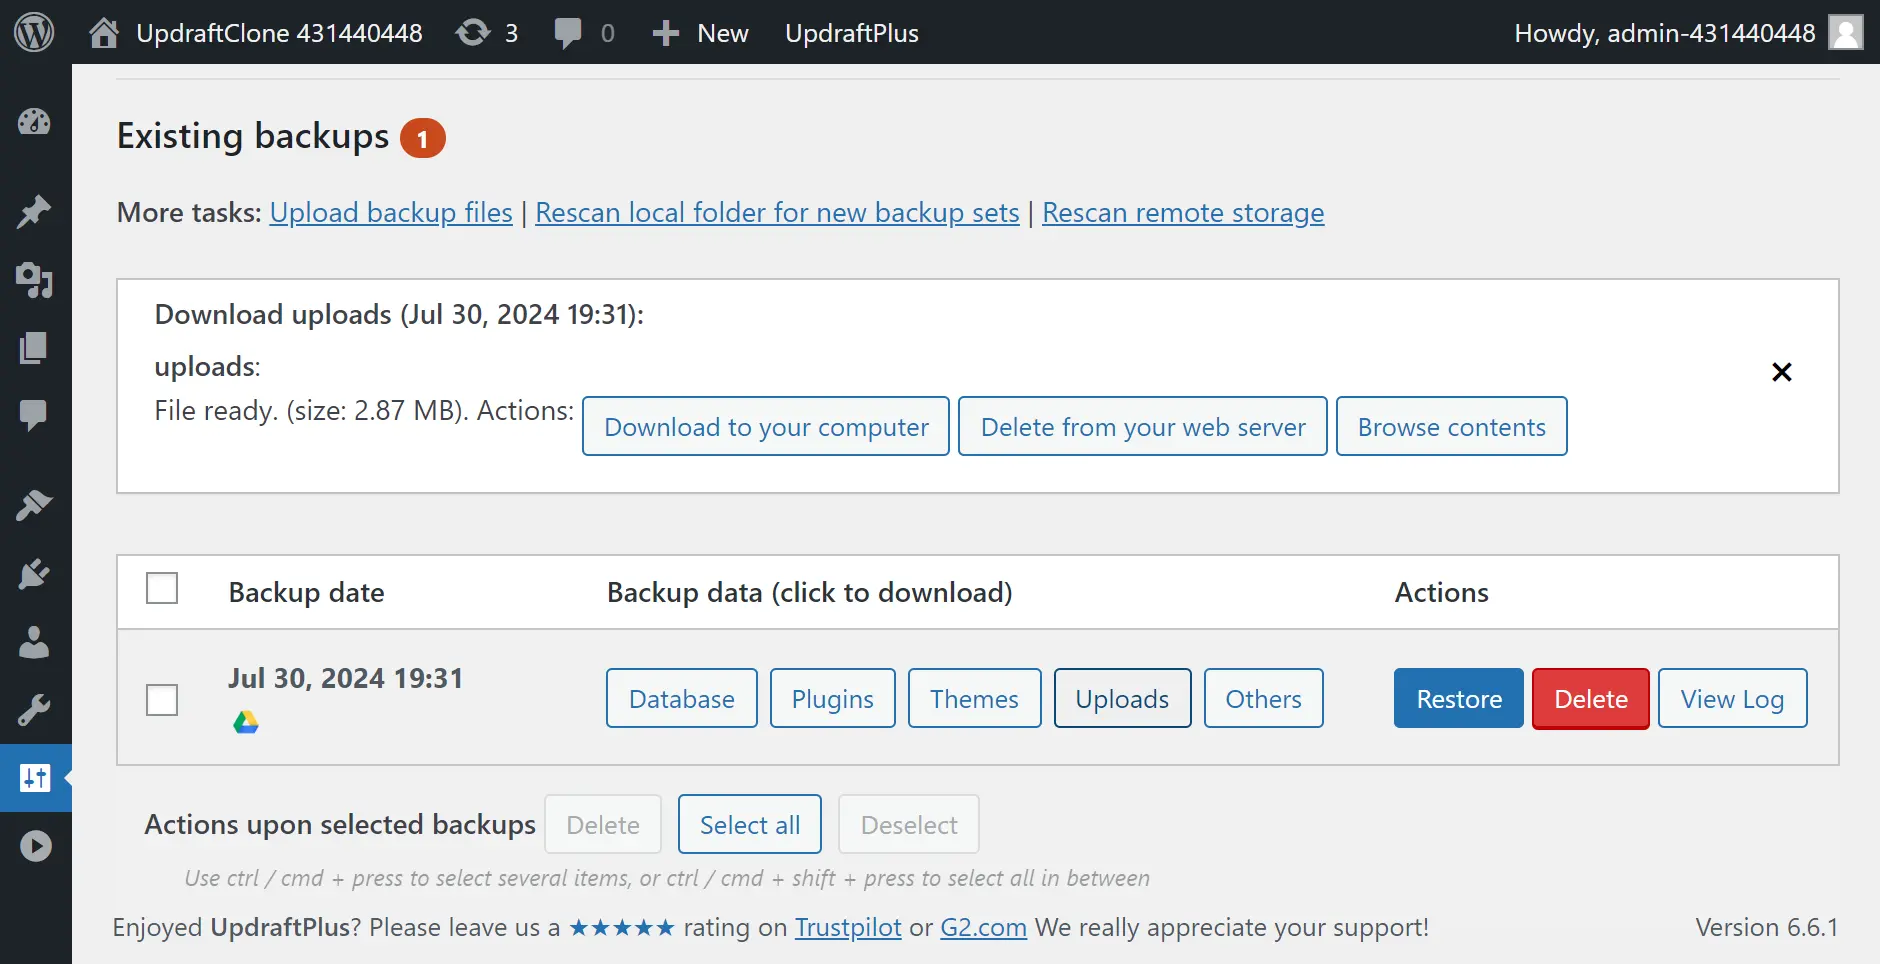Image resolution: width=1880 pixels, height=964 pixels.
Task: Click the Actions column header
Action: [x=1441, y=593]
